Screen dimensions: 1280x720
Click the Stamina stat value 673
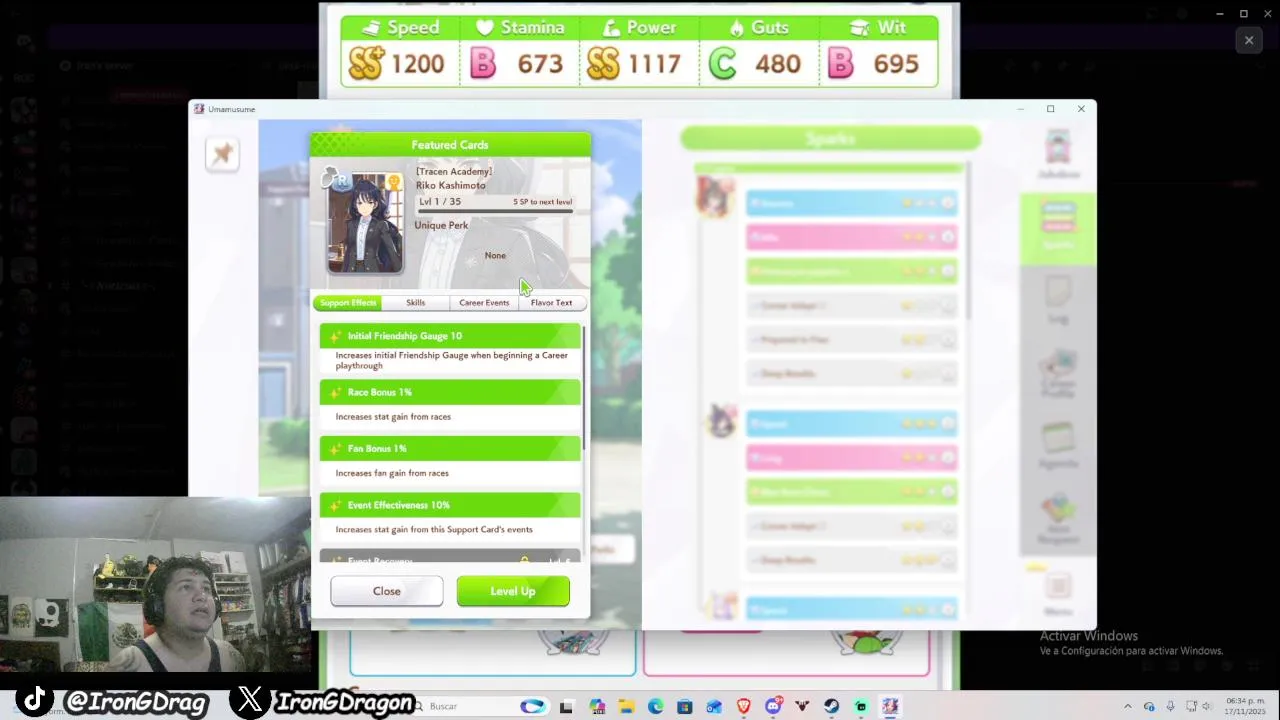(540, 64)
